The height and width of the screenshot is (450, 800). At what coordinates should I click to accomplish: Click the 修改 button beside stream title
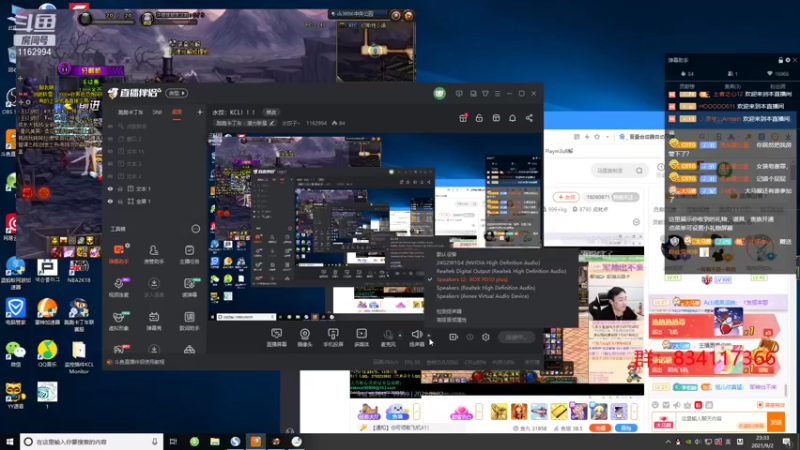pos(270,112)
